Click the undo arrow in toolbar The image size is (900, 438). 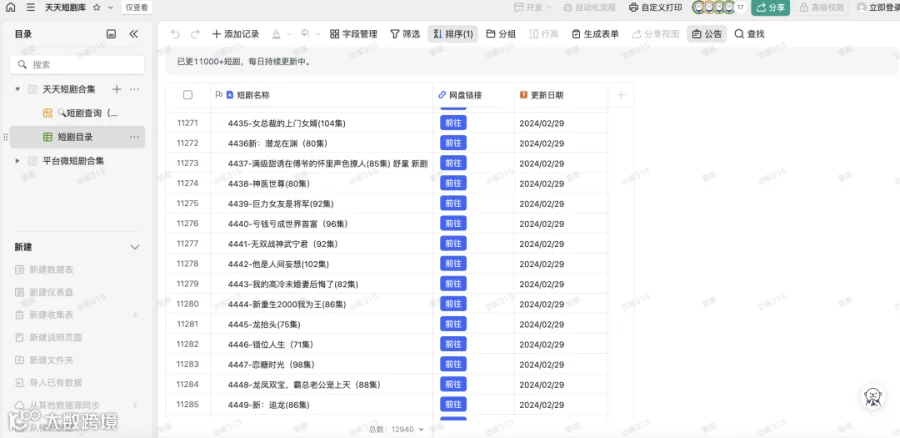coord(175,34)
